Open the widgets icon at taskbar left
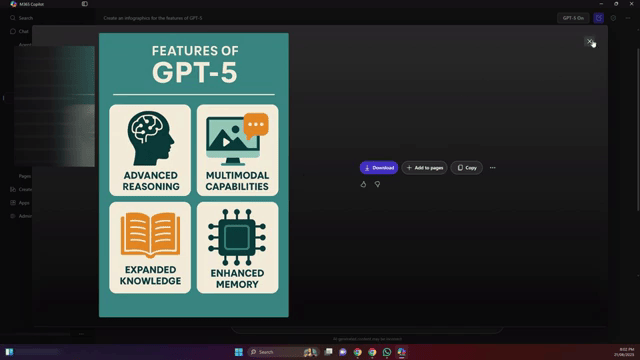The image size is (640, 360). coord(9,352)
